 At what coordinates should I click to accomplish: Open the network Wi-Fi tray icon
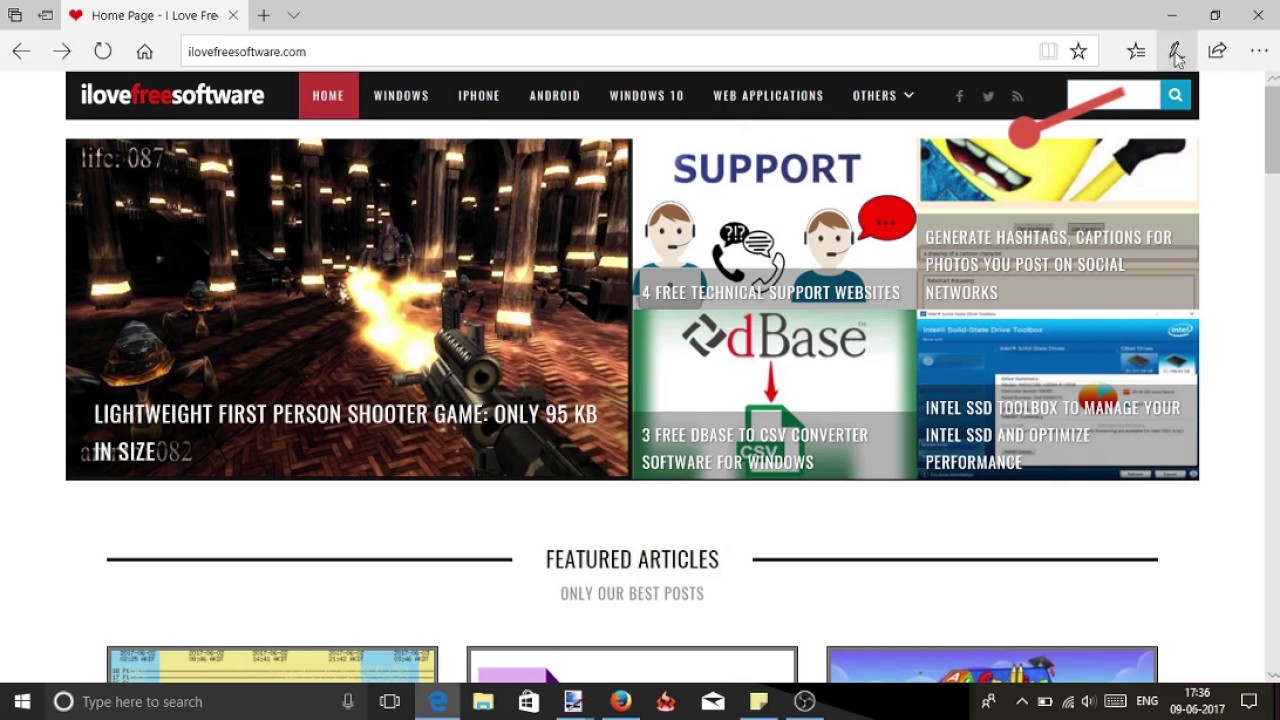point(1068,701)
